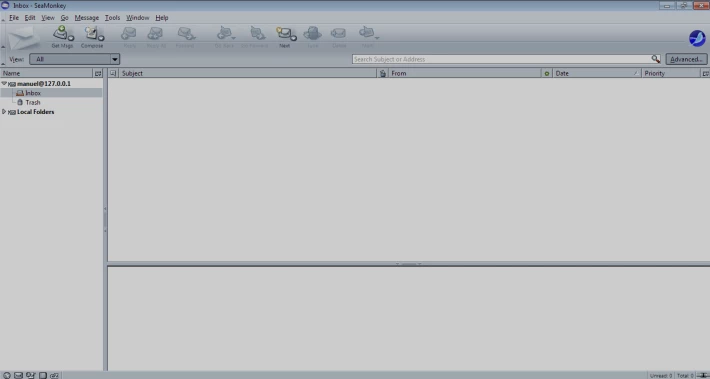Viewport: 710px width, 379px height.
Task: Click the thread column header icon
Action: (x=113, y=73)
